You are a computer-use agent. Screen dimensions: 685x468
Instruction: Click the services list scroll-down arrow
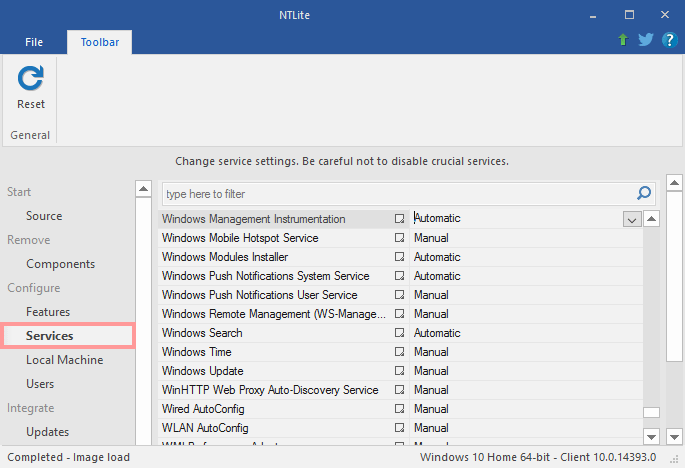(651, 437)
